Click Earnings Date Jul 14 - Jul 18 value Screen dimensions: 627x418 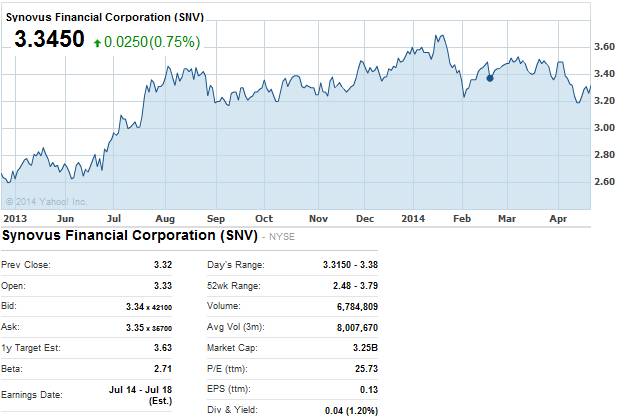pos(140,395)
